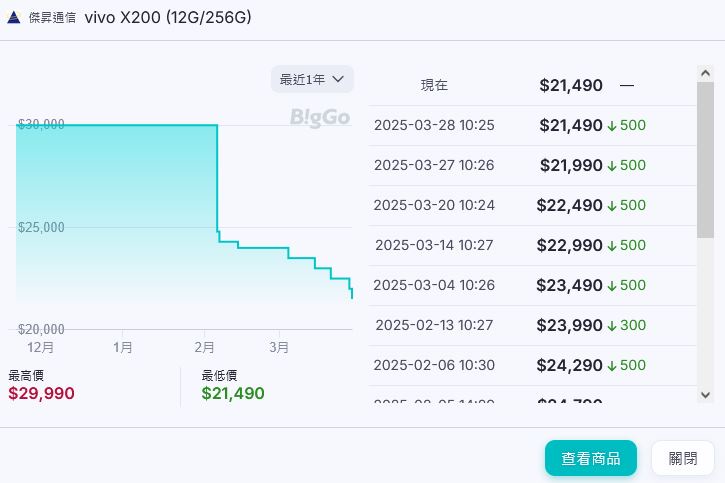Click the scrollbar down arrow
The height and width of the screenshot is (483, 725).
705,395
